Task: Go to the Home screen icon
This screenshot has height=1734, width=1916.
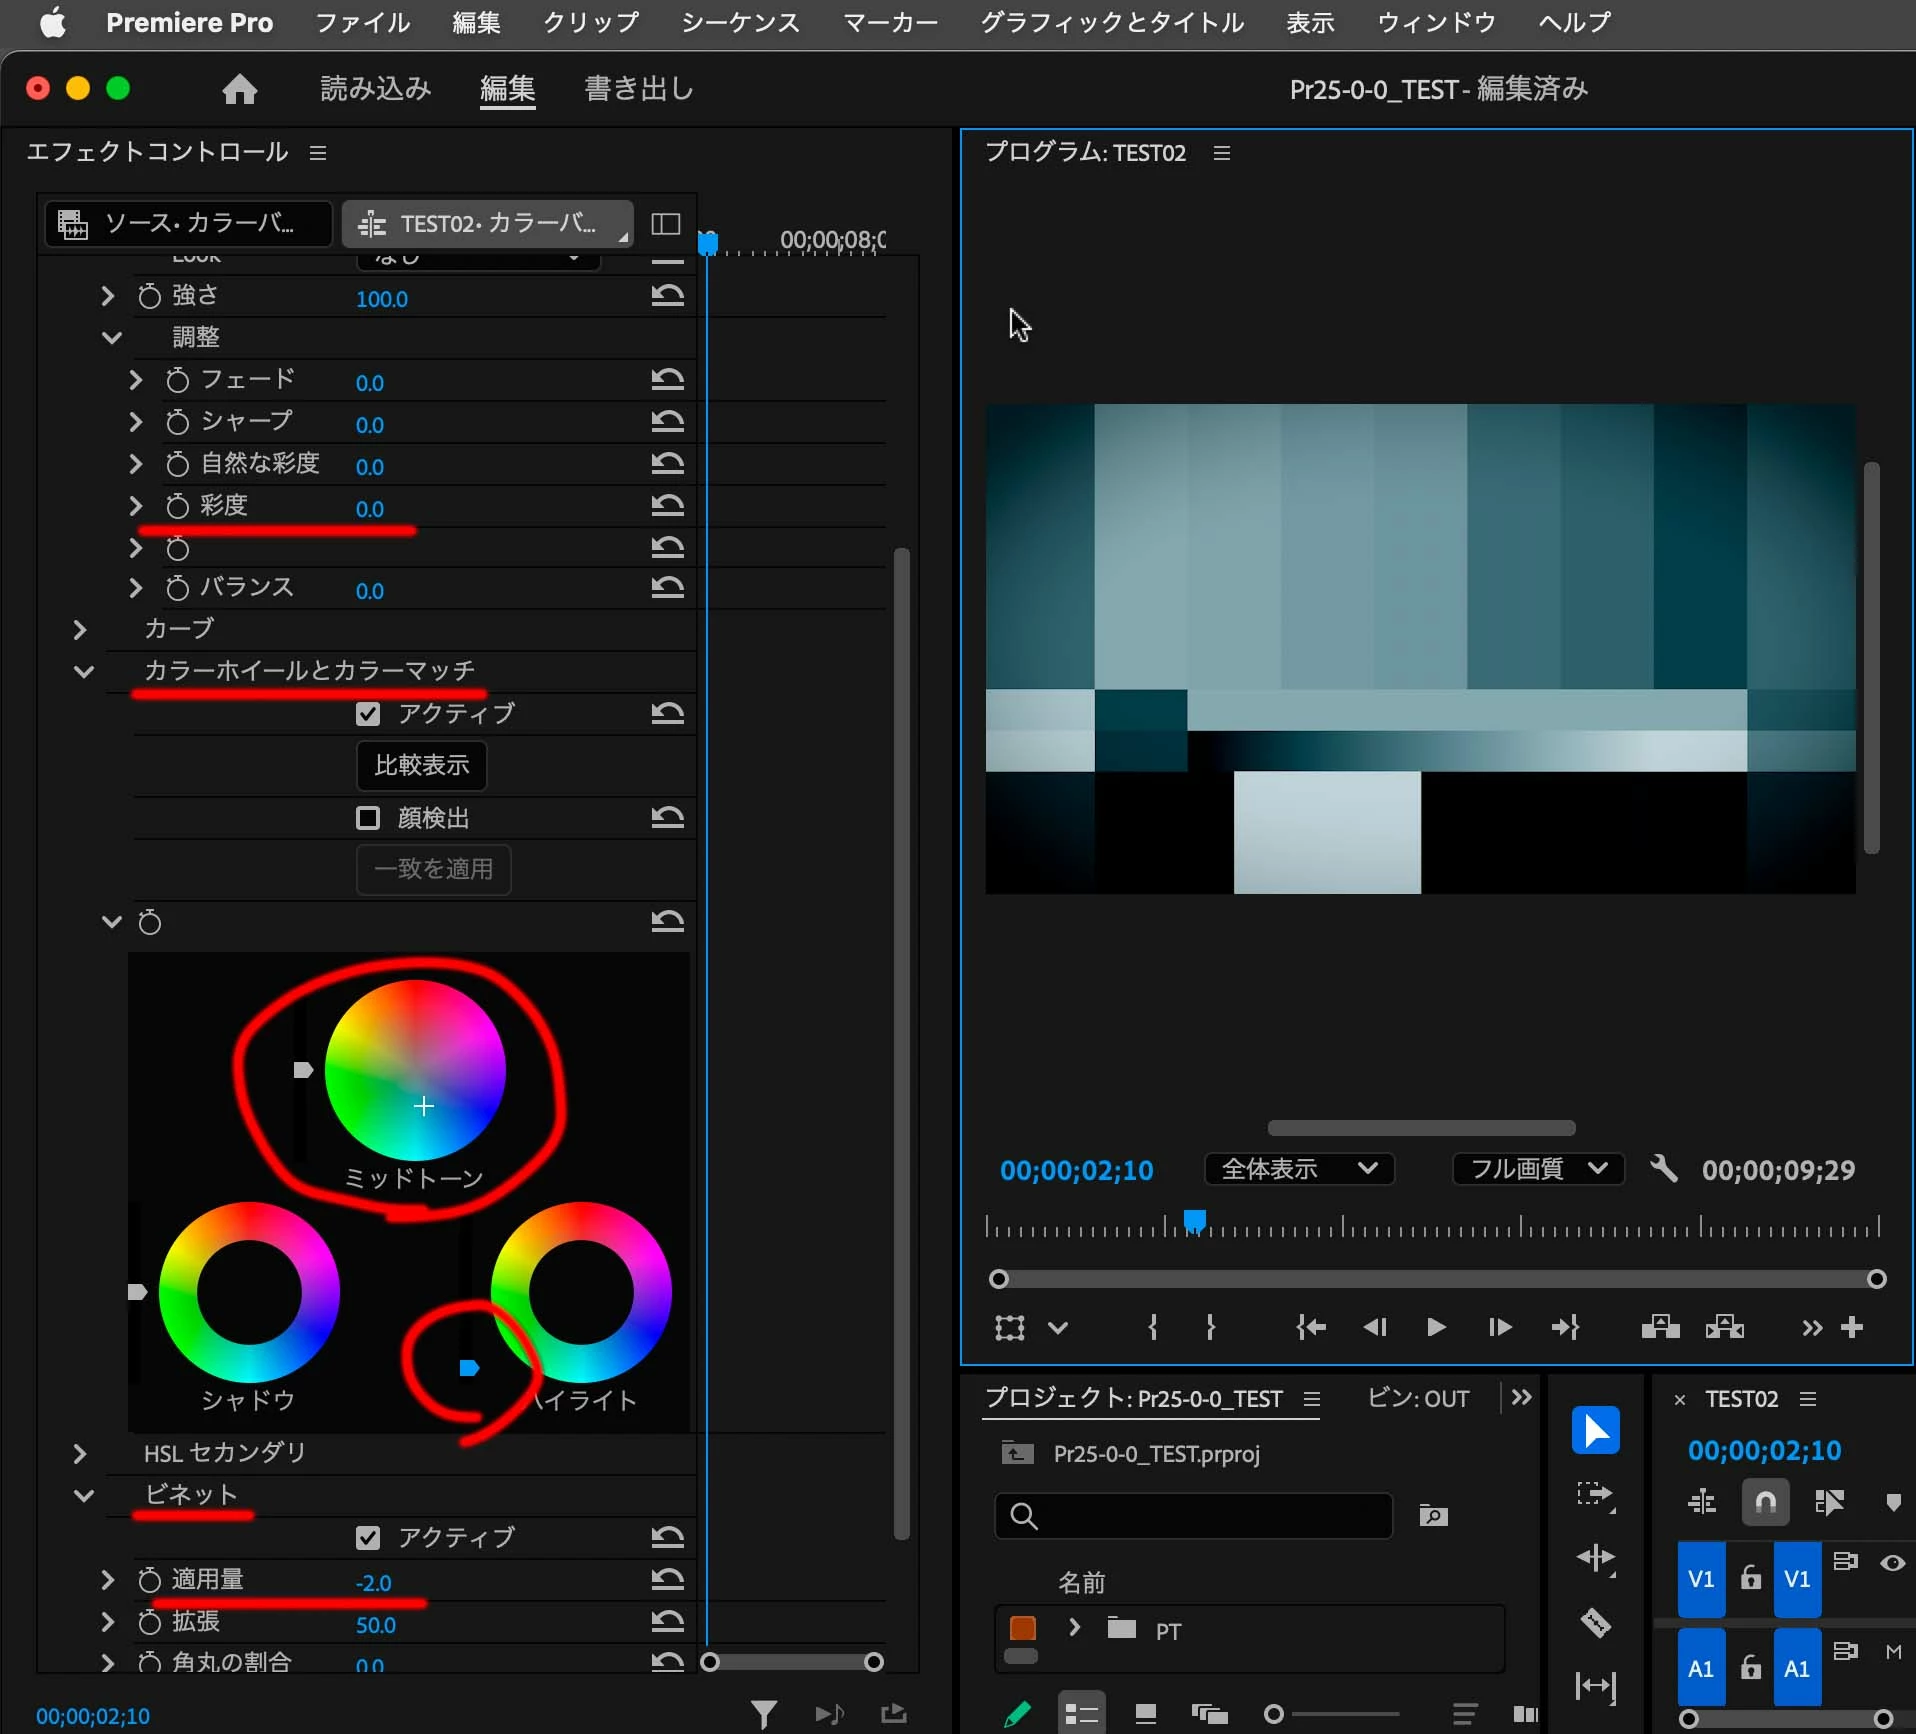Action: click(x=239, y=90)
